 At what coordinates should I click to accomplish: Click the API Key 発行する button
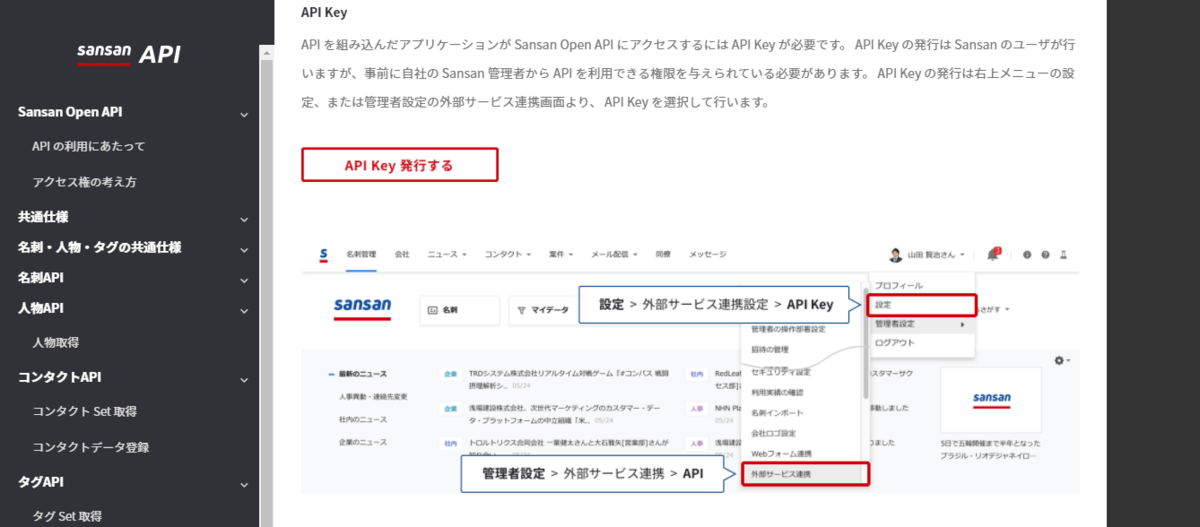(x=399, y=165)
